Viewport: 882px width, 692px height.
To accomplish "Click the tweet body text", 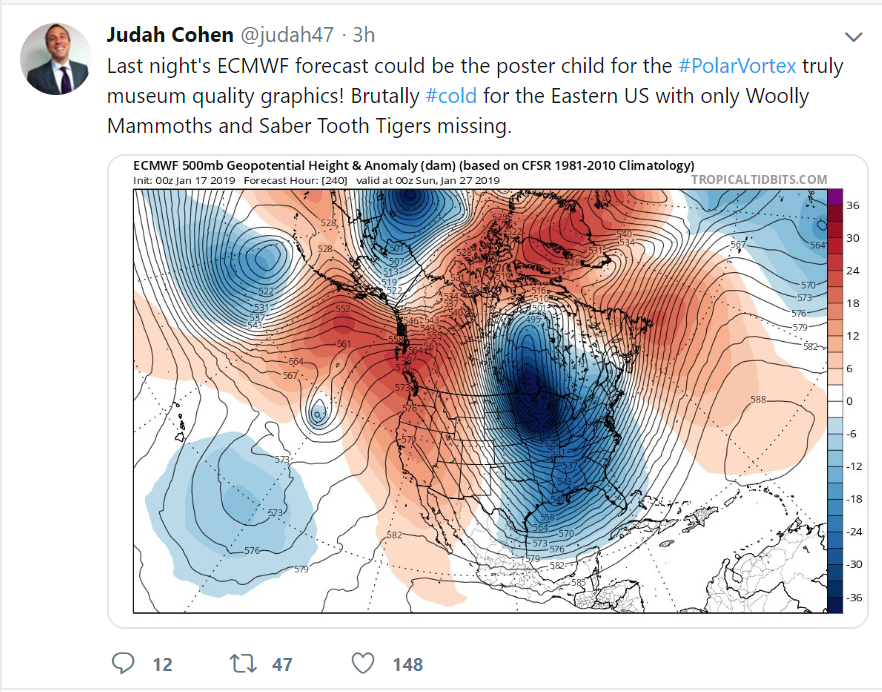I will tap(475, 96).
